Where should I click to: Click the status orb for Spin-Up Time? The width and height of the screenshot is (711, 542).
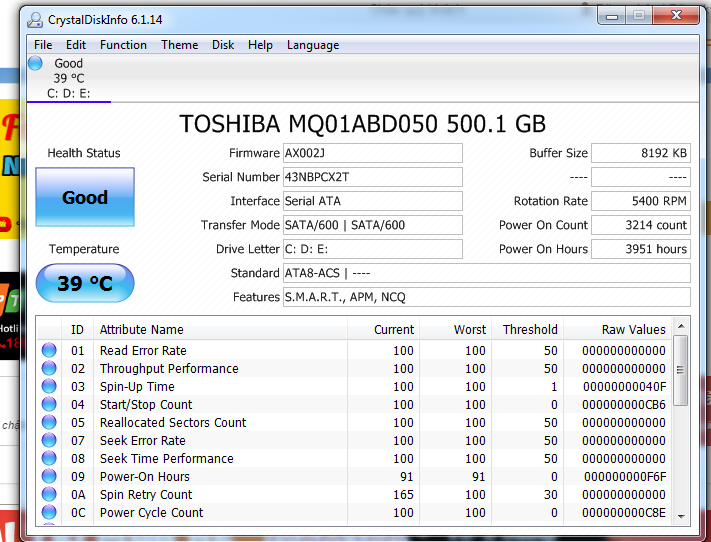[x=49, y=387]
